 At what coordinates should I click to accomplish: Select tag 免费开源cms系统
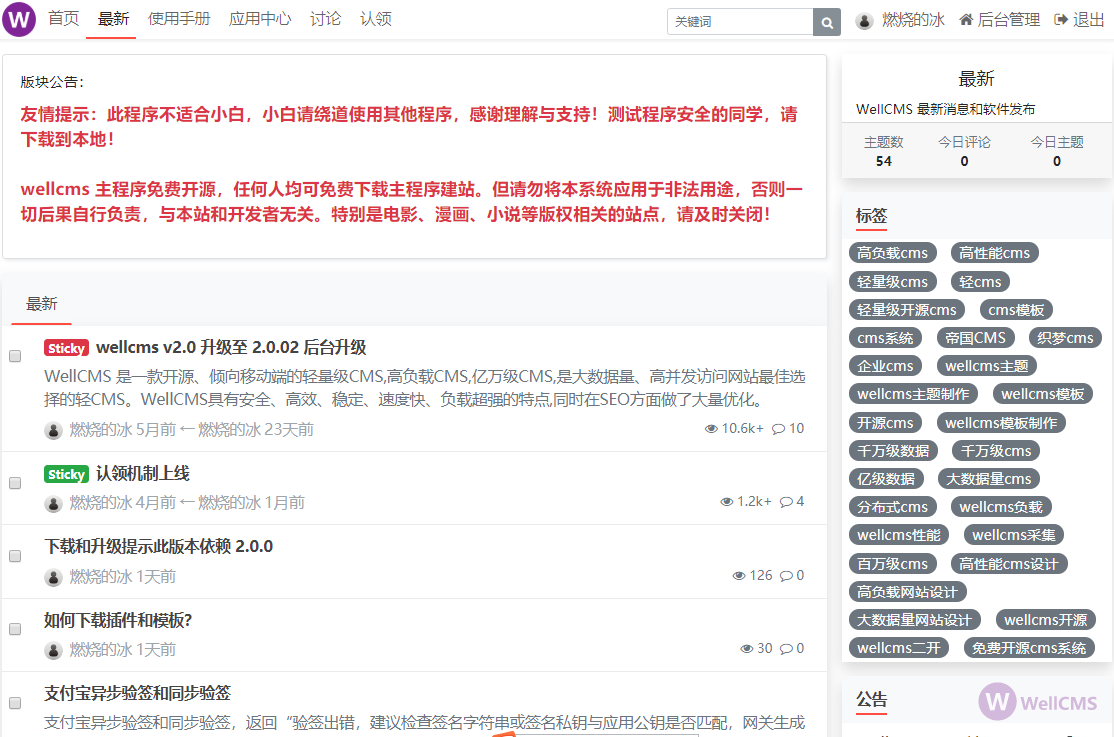pos(1029,648)
